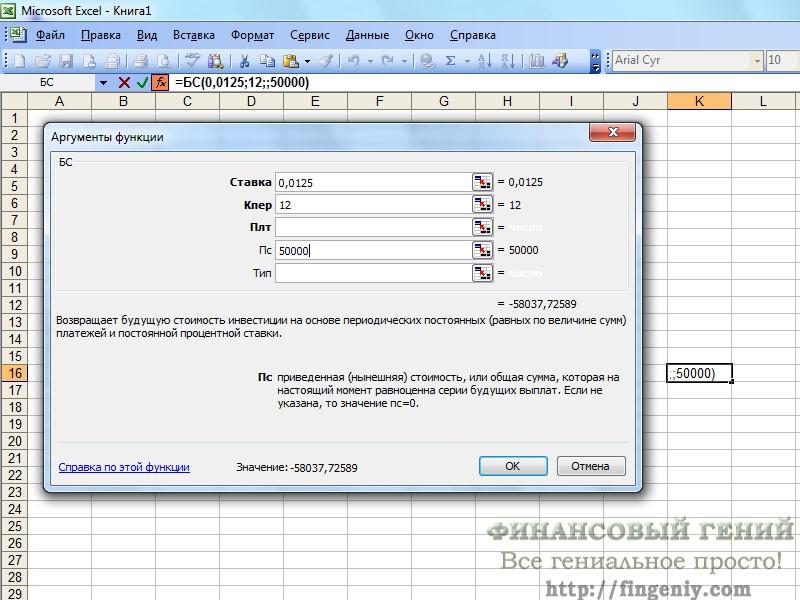The height and width of the screenshot is (600, 800).
Task: Save the workbook using the diskette icon
Action: coord(66,61)
